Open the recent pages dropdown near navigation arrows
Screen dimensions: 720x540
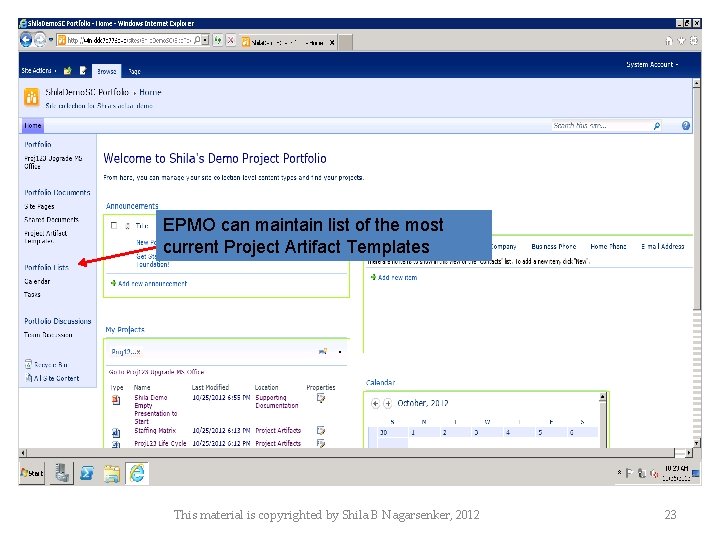(51, 40)
